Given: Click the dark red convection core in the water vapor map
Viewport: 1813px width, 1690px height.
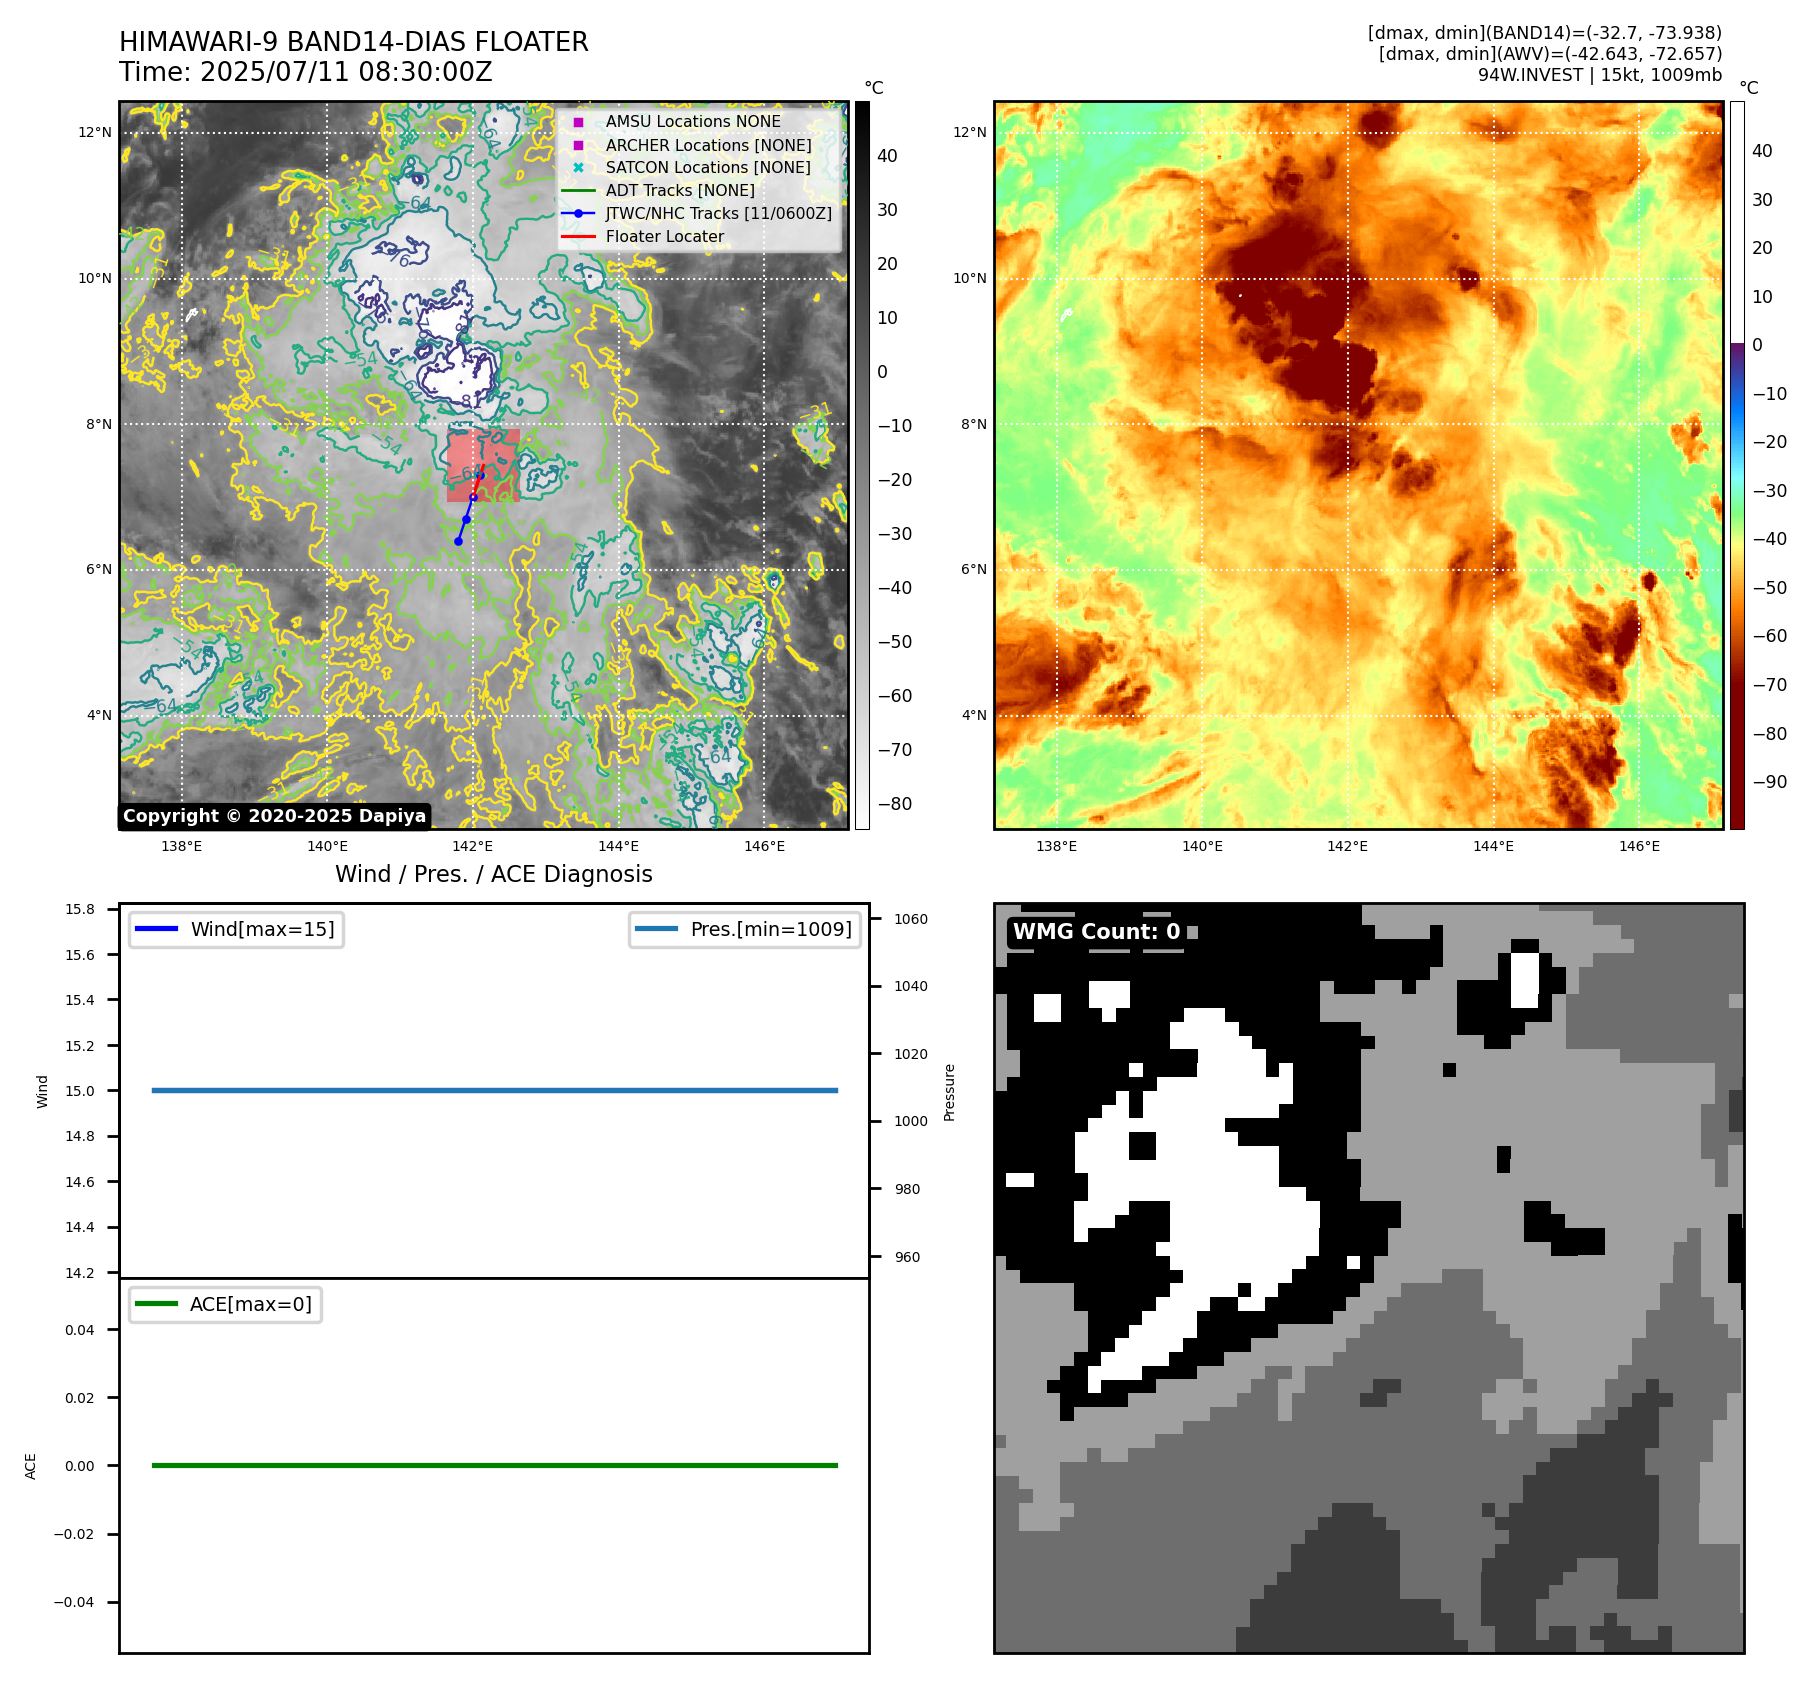Looking at the screenshot, I should [1300, 310].
